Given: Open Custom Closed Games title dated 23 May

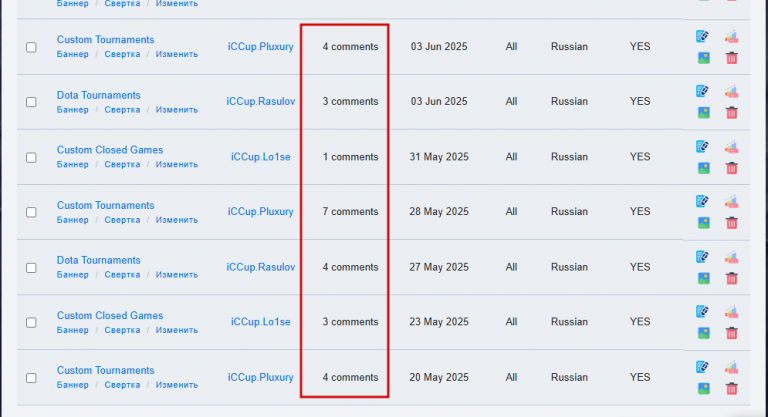Looking at the screenshot, I should [110, 316].
